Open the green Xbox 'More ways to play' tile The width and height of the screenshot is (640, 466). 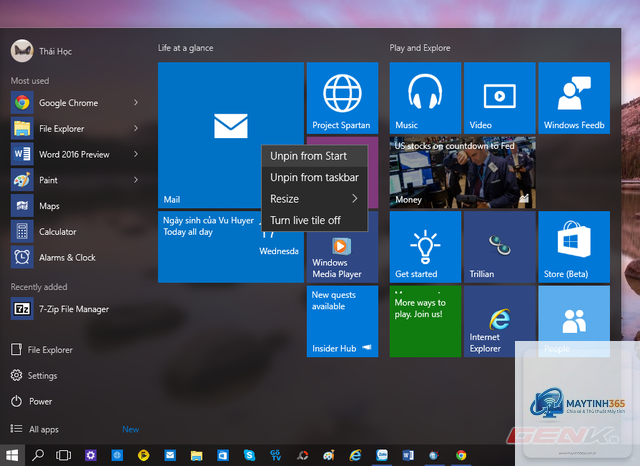425,321
